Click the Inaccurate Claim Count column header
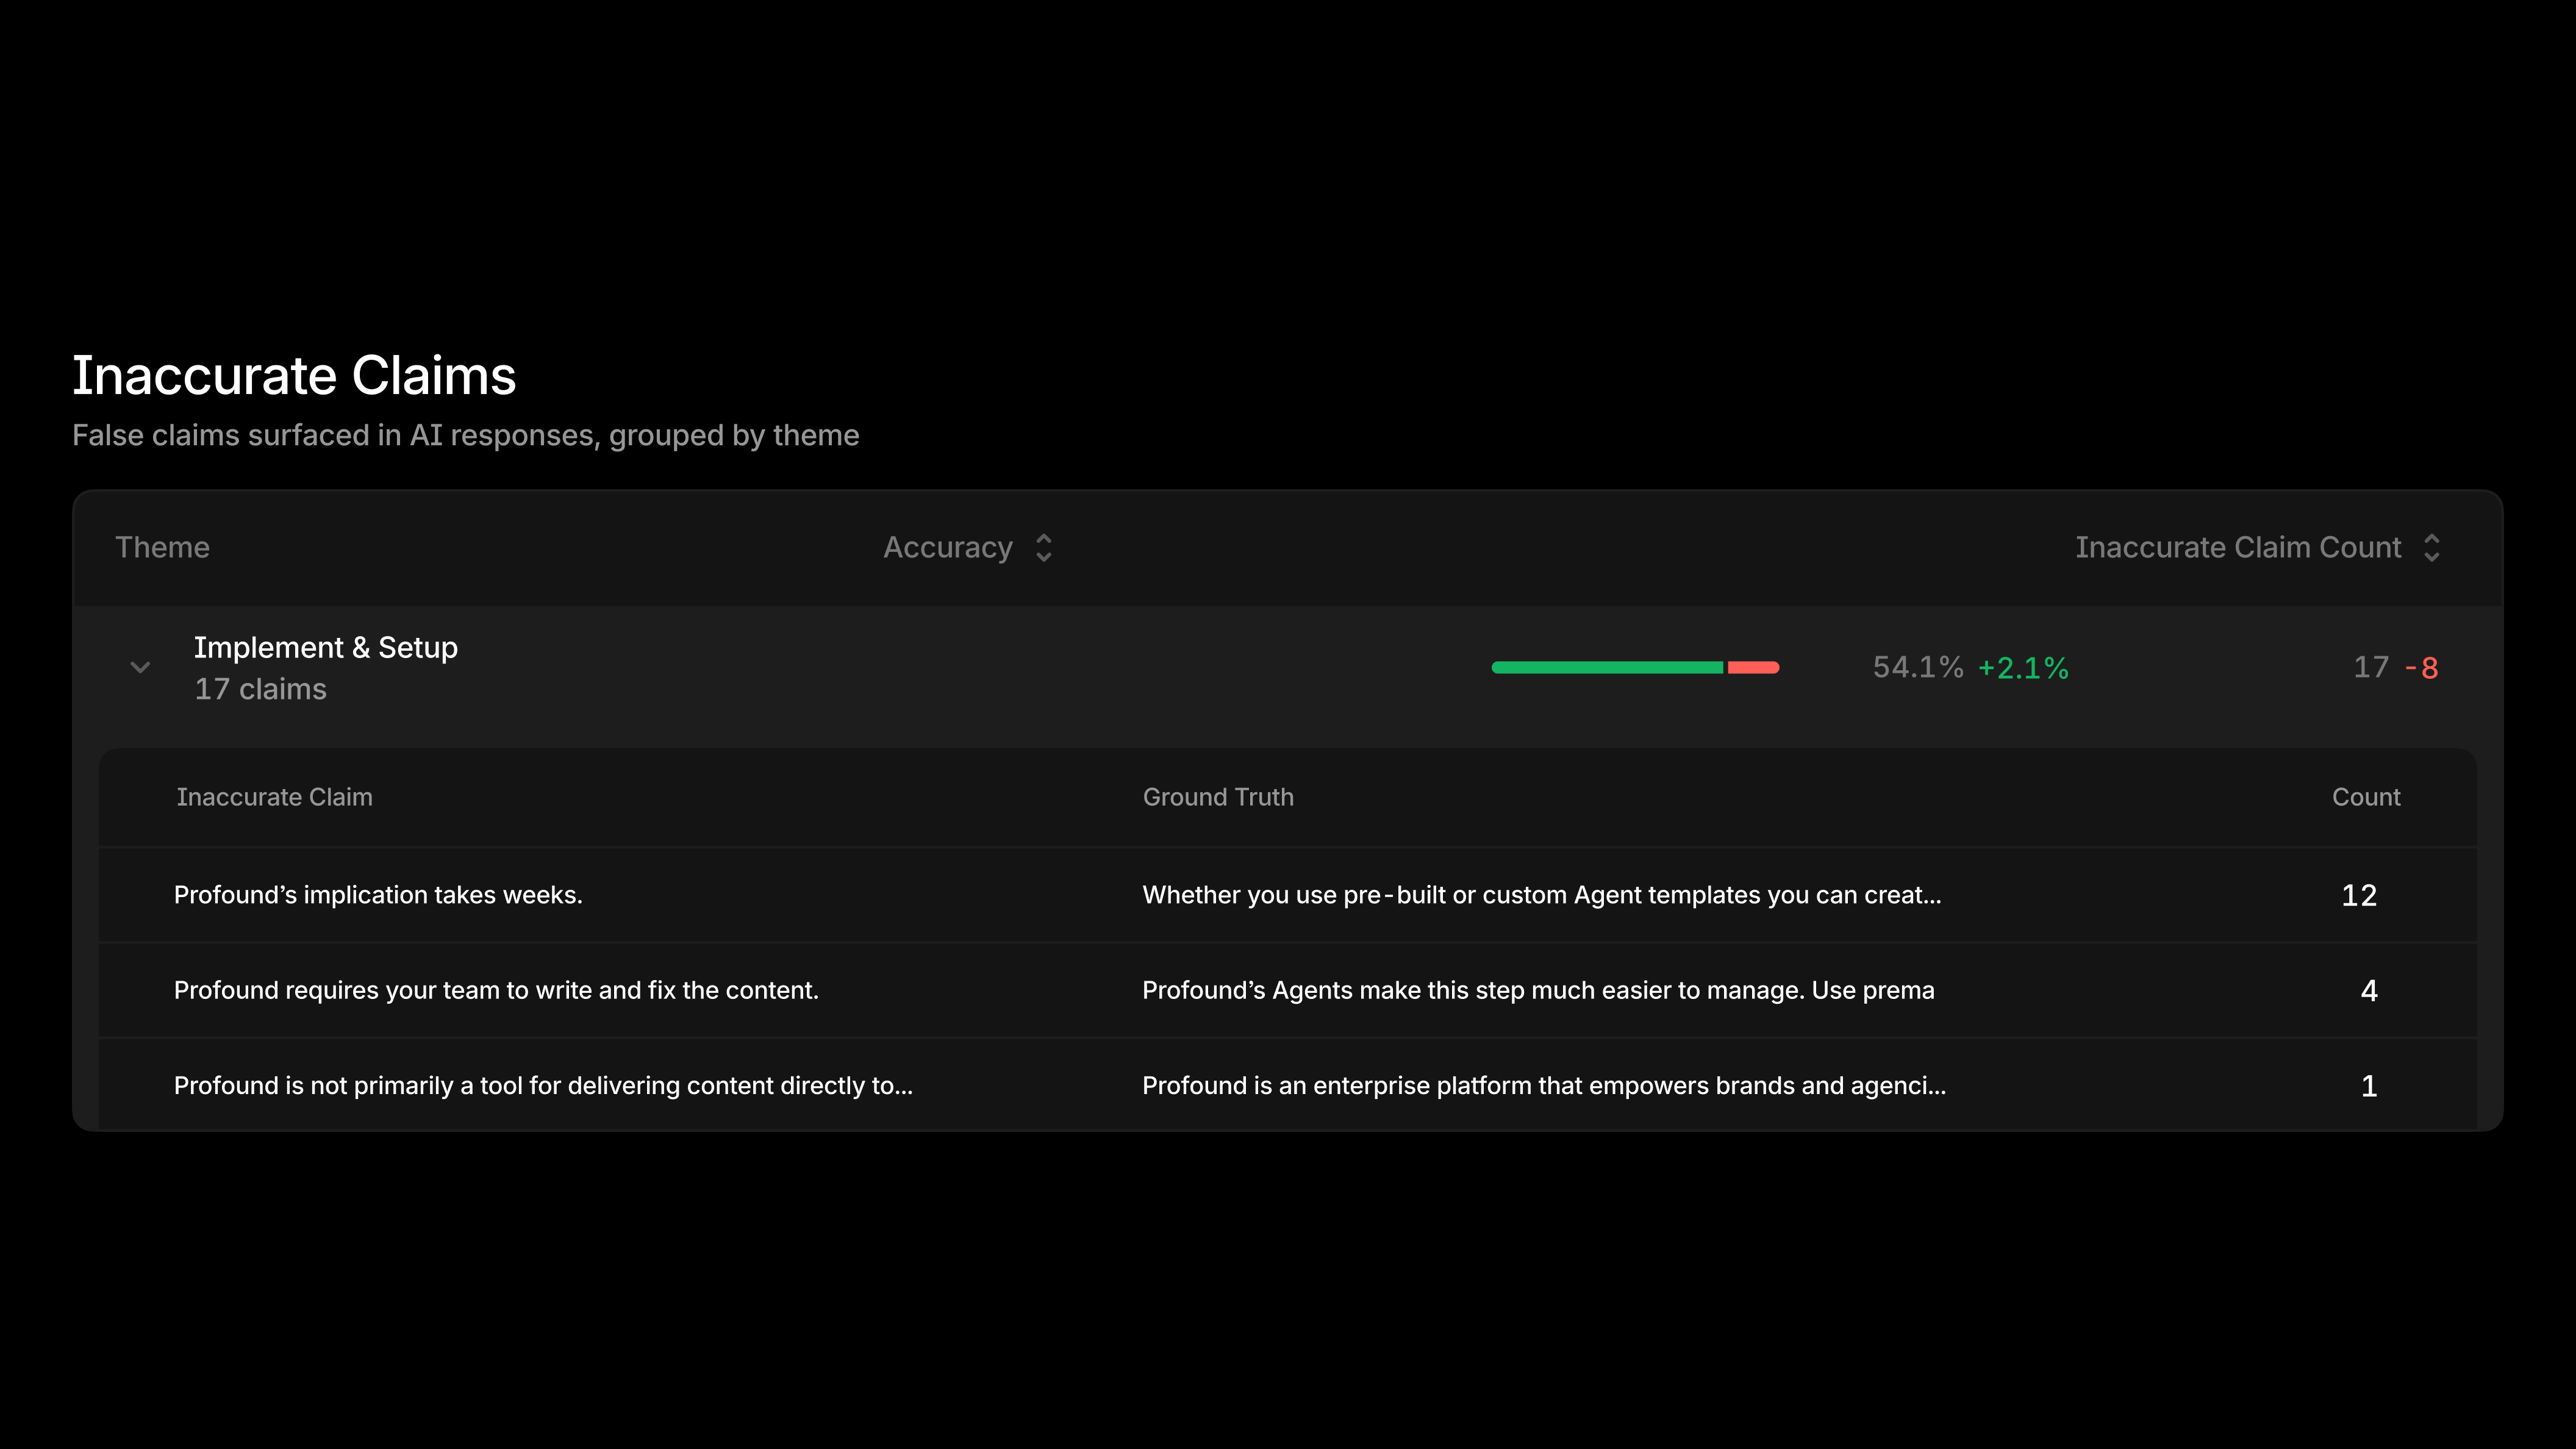Screen dimensions: 2576x1449 pyautogui.click(x=2238, y=548)
